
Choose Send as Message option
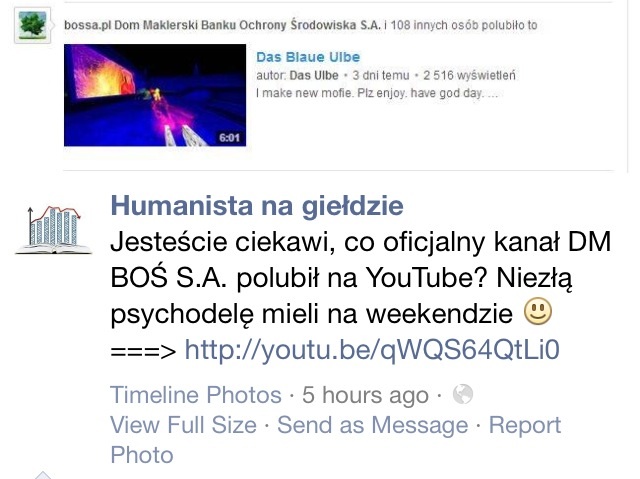(373, 425)
